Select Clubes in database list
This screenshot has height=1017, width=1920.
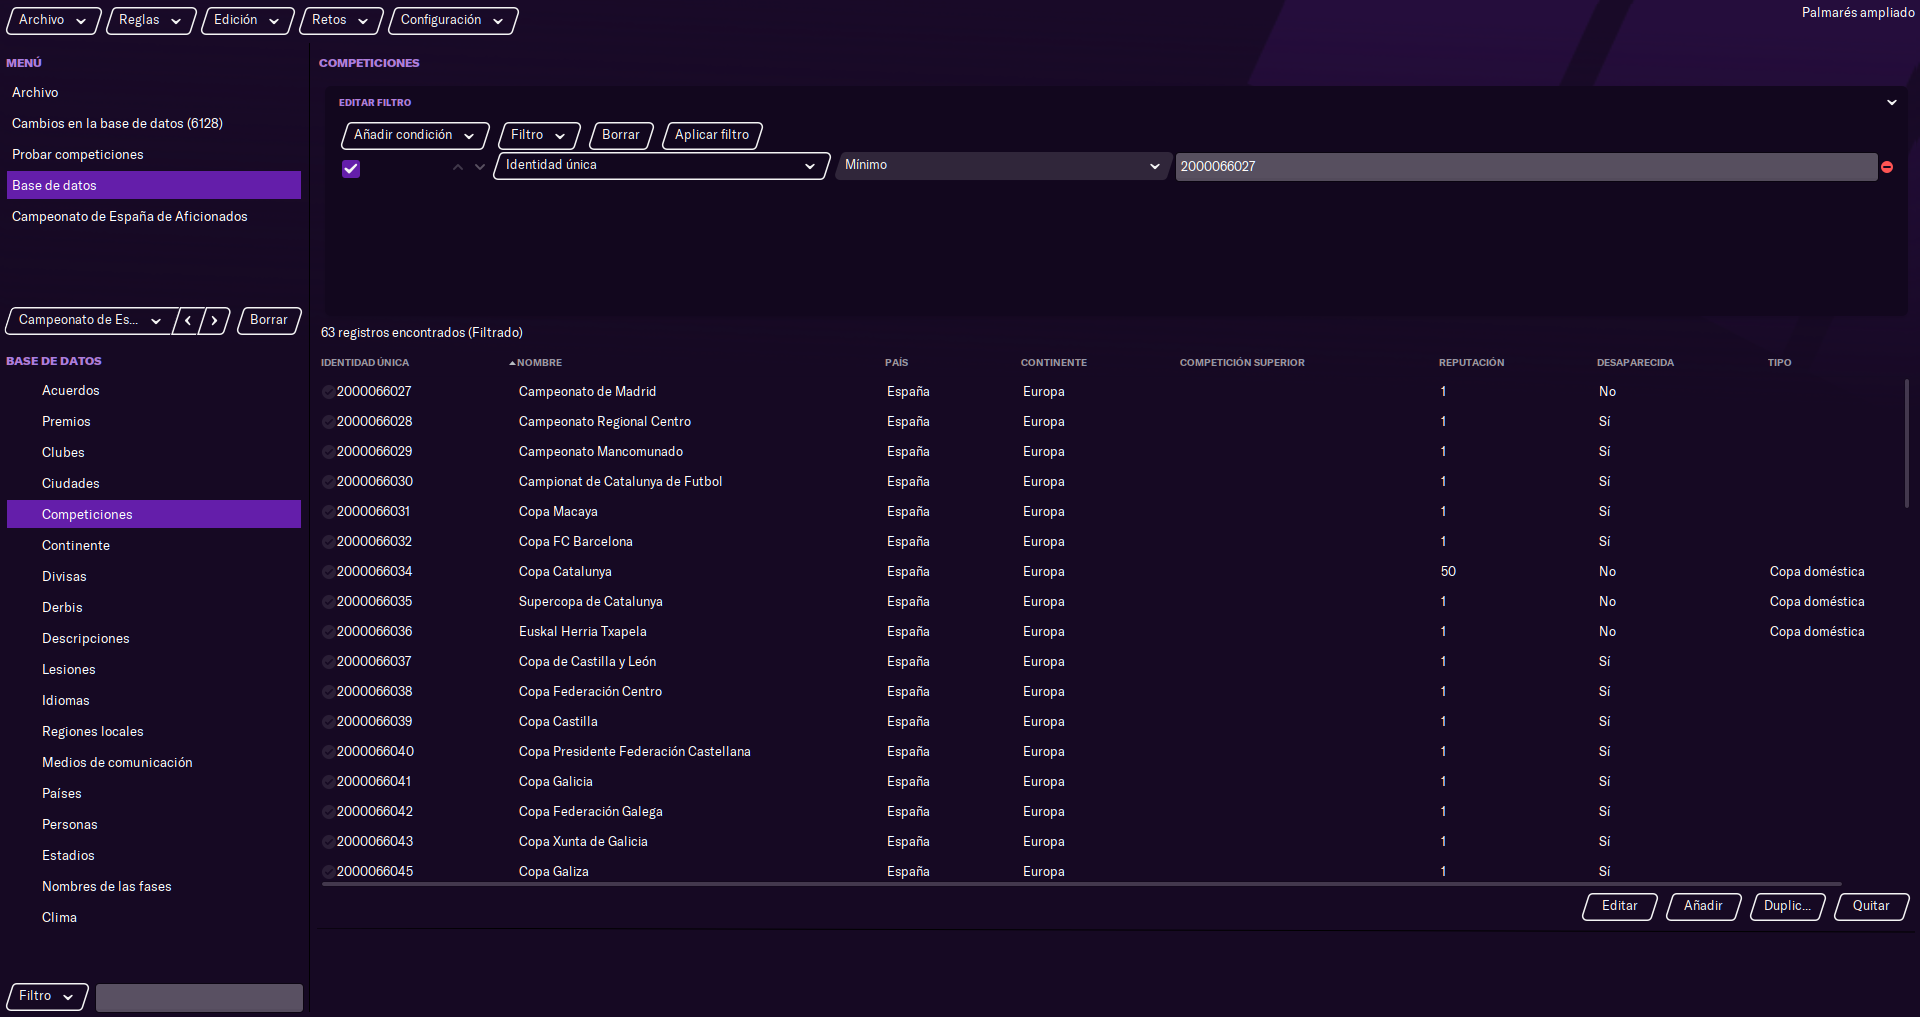coord(154,453)
